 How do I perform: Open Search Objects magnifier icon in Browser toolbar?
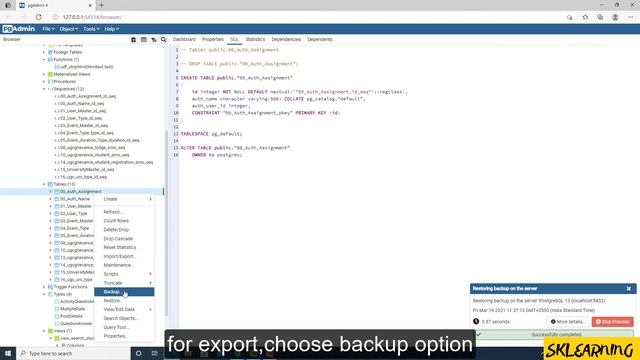pos(164,40)
